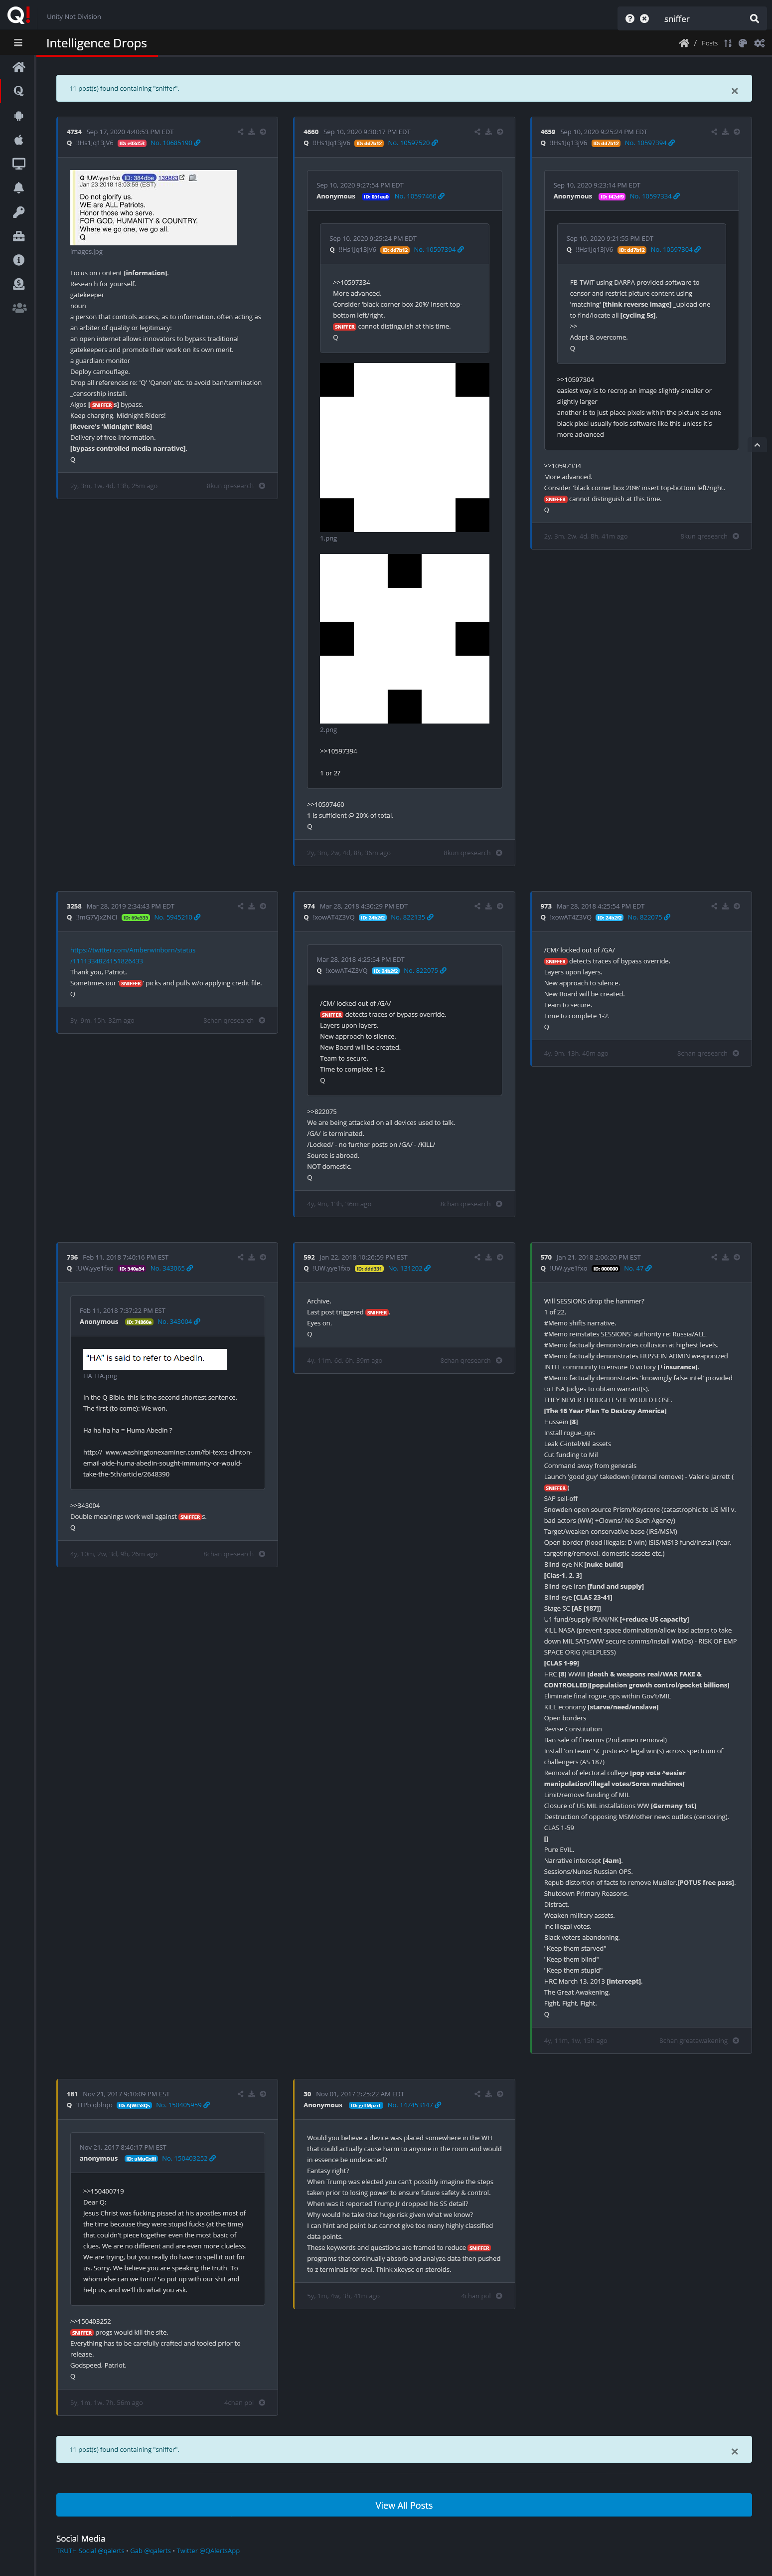Open the HA_HA.png image
The width and height of the screenshot is (772, 2576).
point(155,1358)
